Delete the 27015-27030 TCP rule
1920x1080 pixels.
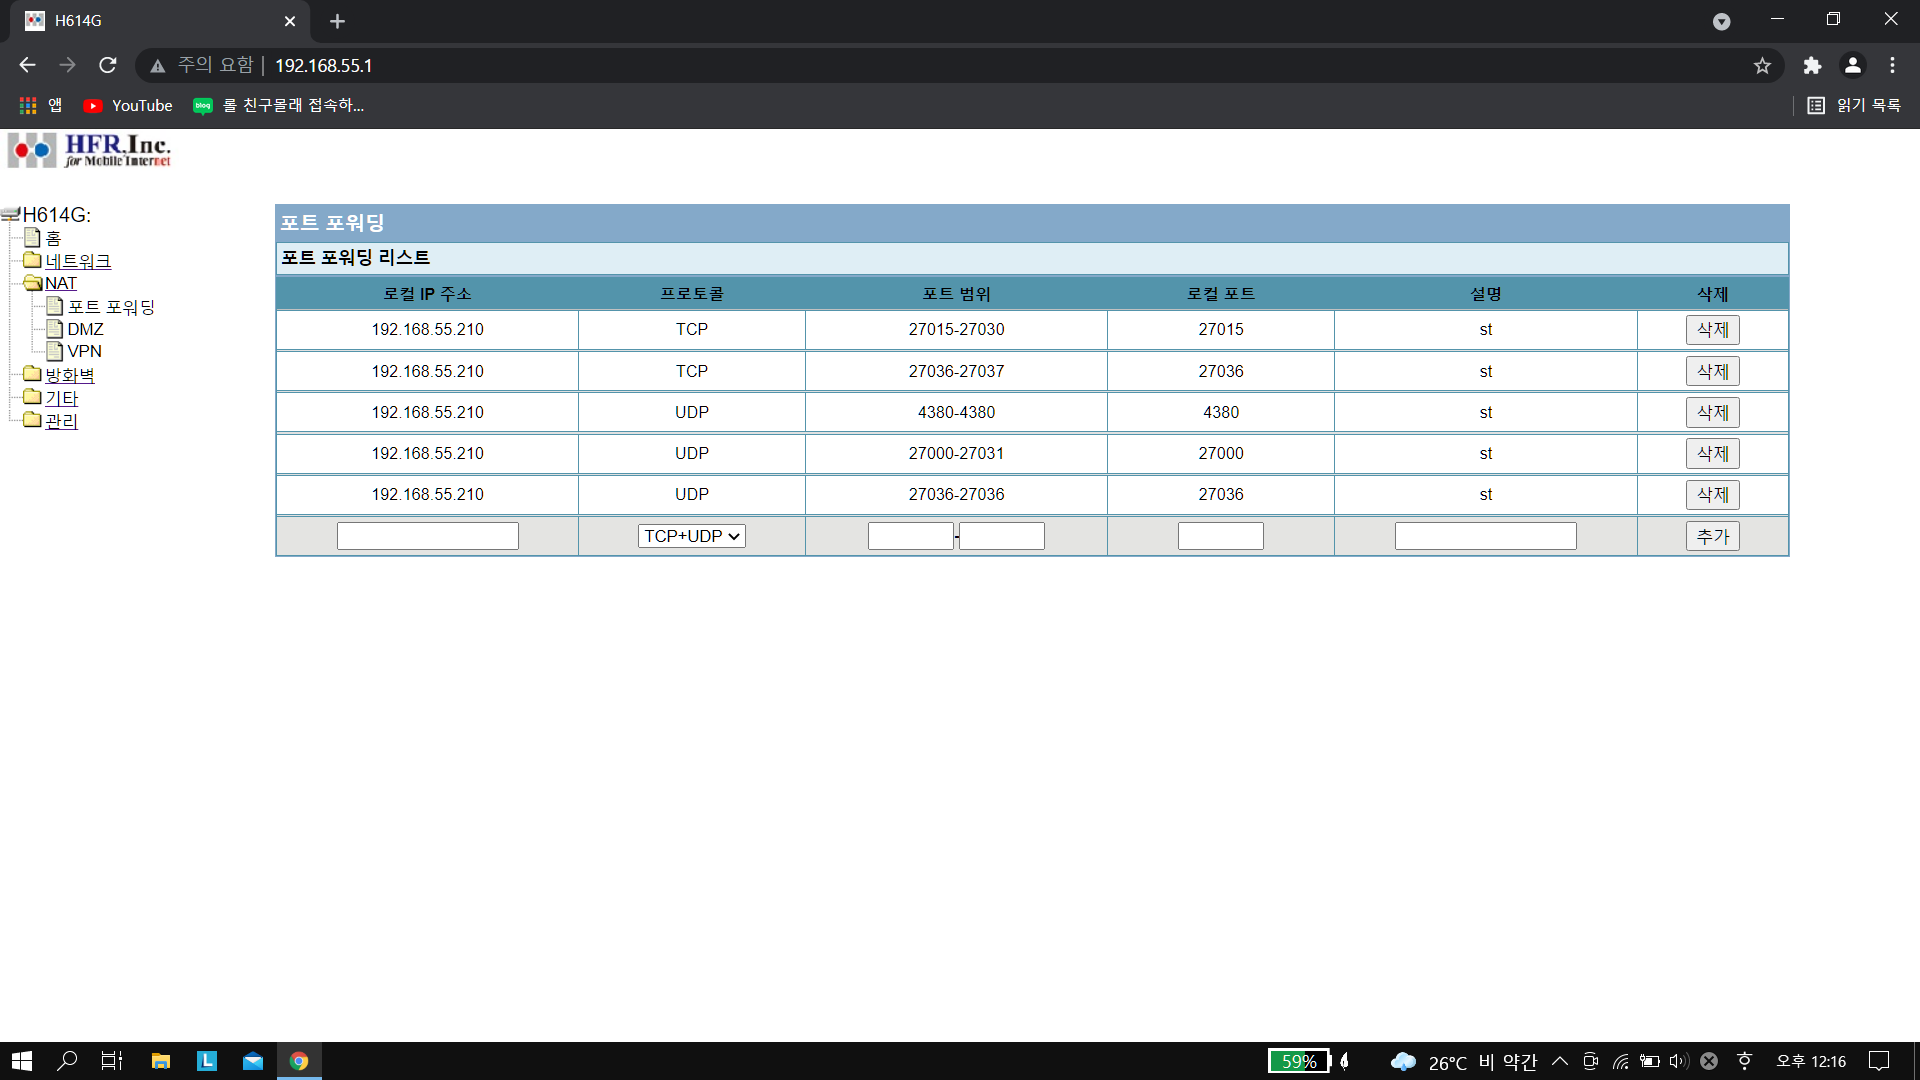tap(1712, 330)
